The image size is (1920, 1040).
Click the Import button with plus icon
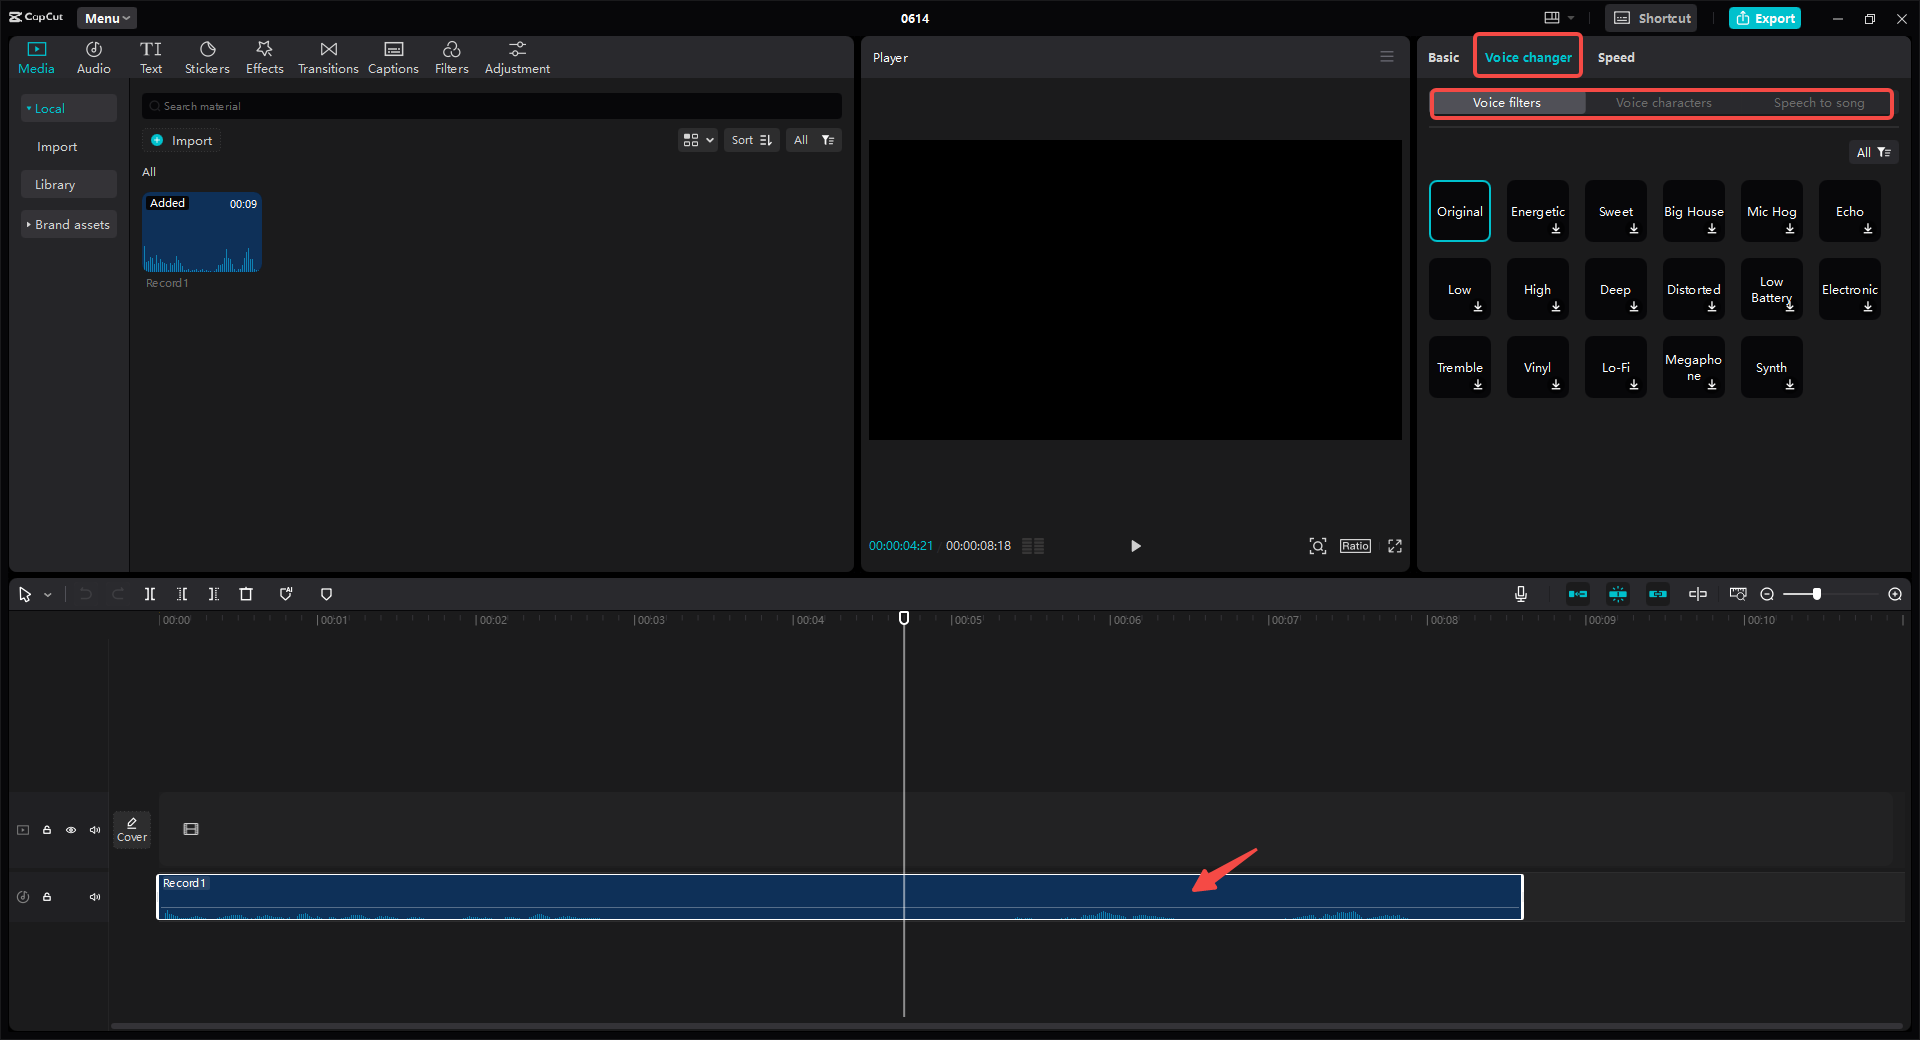(x=181, y=140)
